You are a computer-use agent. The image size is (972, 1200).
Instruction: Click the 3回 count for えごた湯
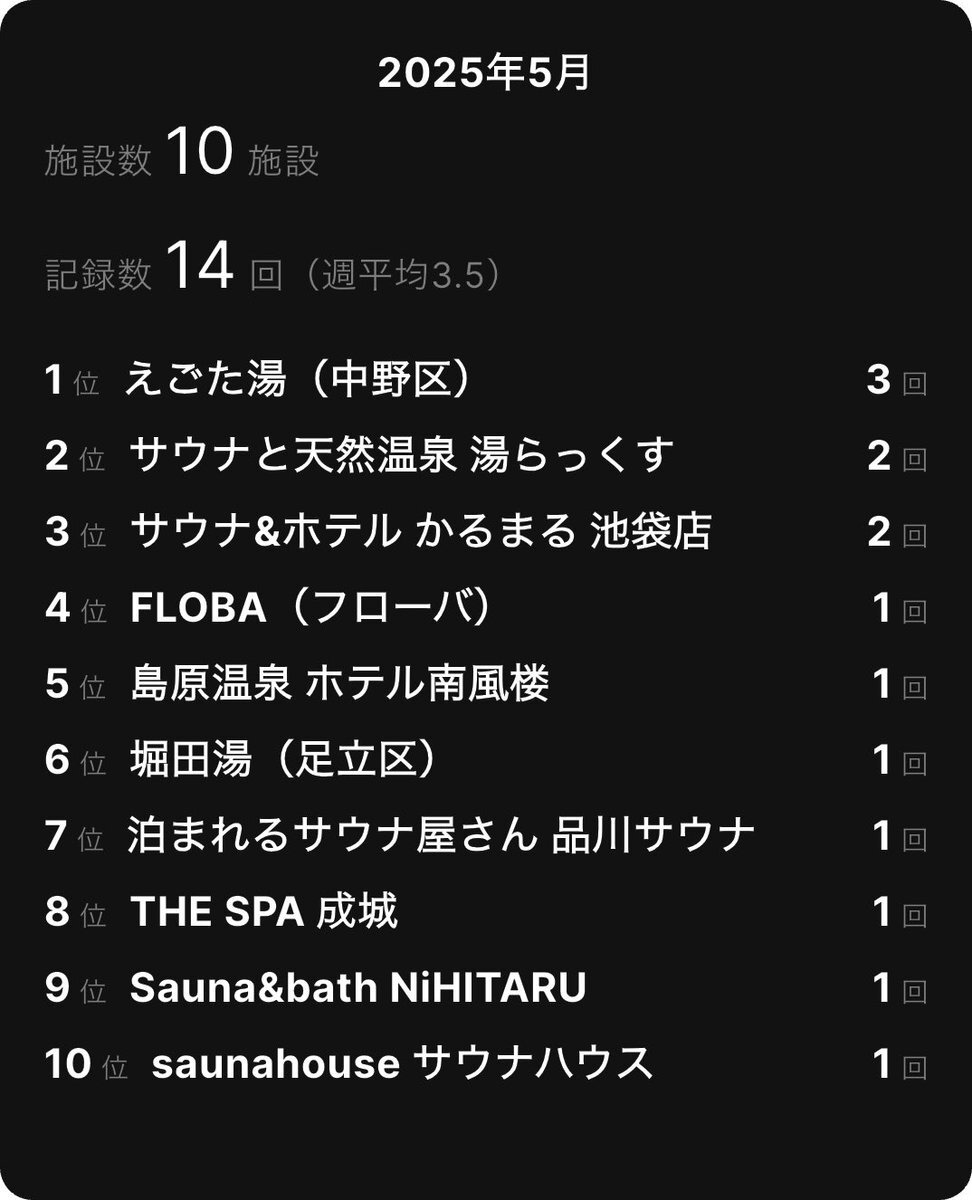point(897,381)
